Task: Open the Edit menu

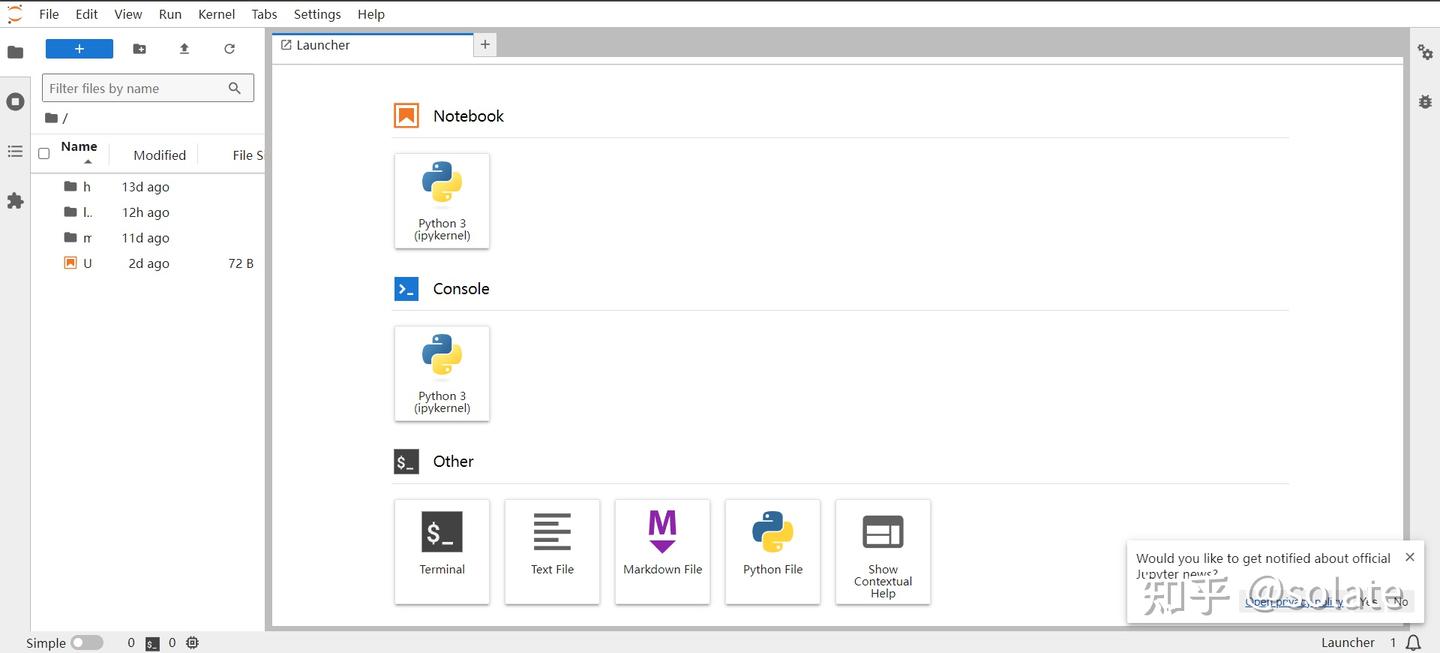Action: (x=87, y=14)
